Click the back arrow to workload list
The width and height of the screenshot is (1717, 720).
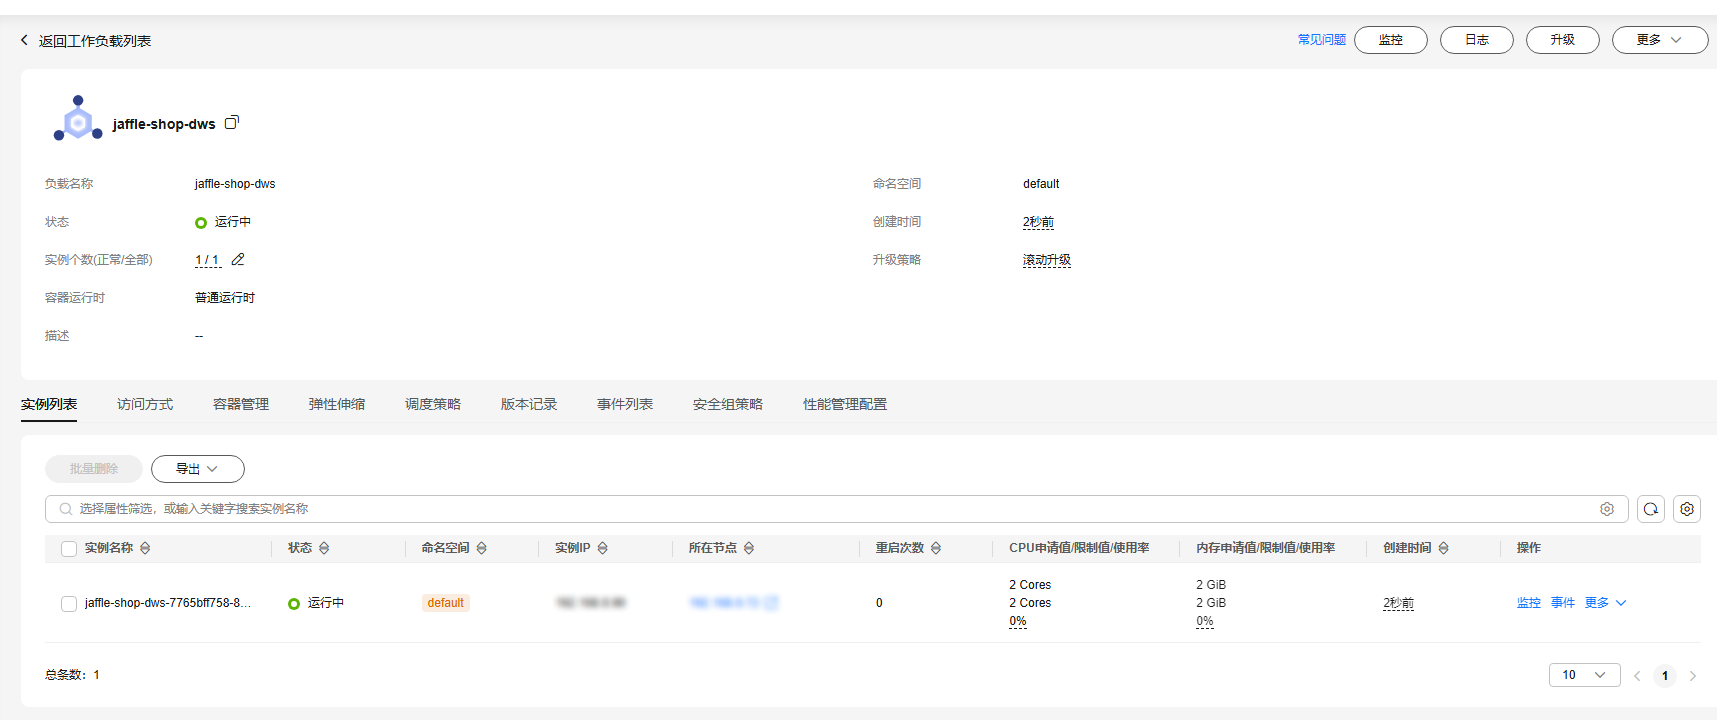[24, 40]
